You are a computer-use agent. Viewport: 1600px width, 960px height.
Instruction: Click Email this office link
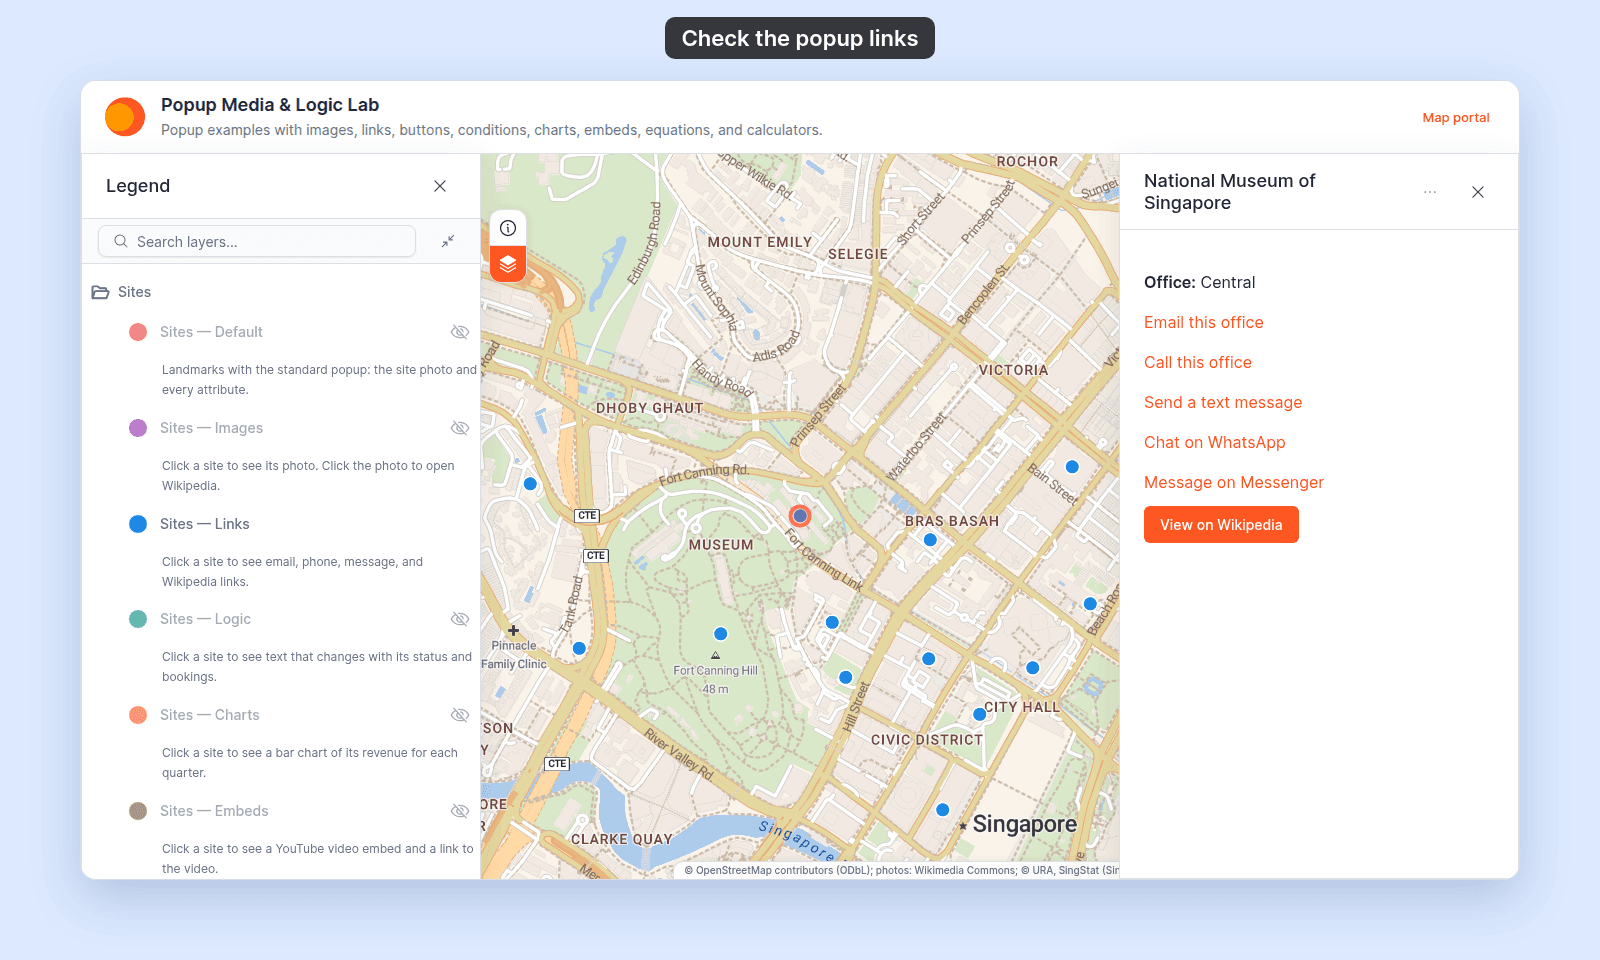click(x=1203, y=322)
